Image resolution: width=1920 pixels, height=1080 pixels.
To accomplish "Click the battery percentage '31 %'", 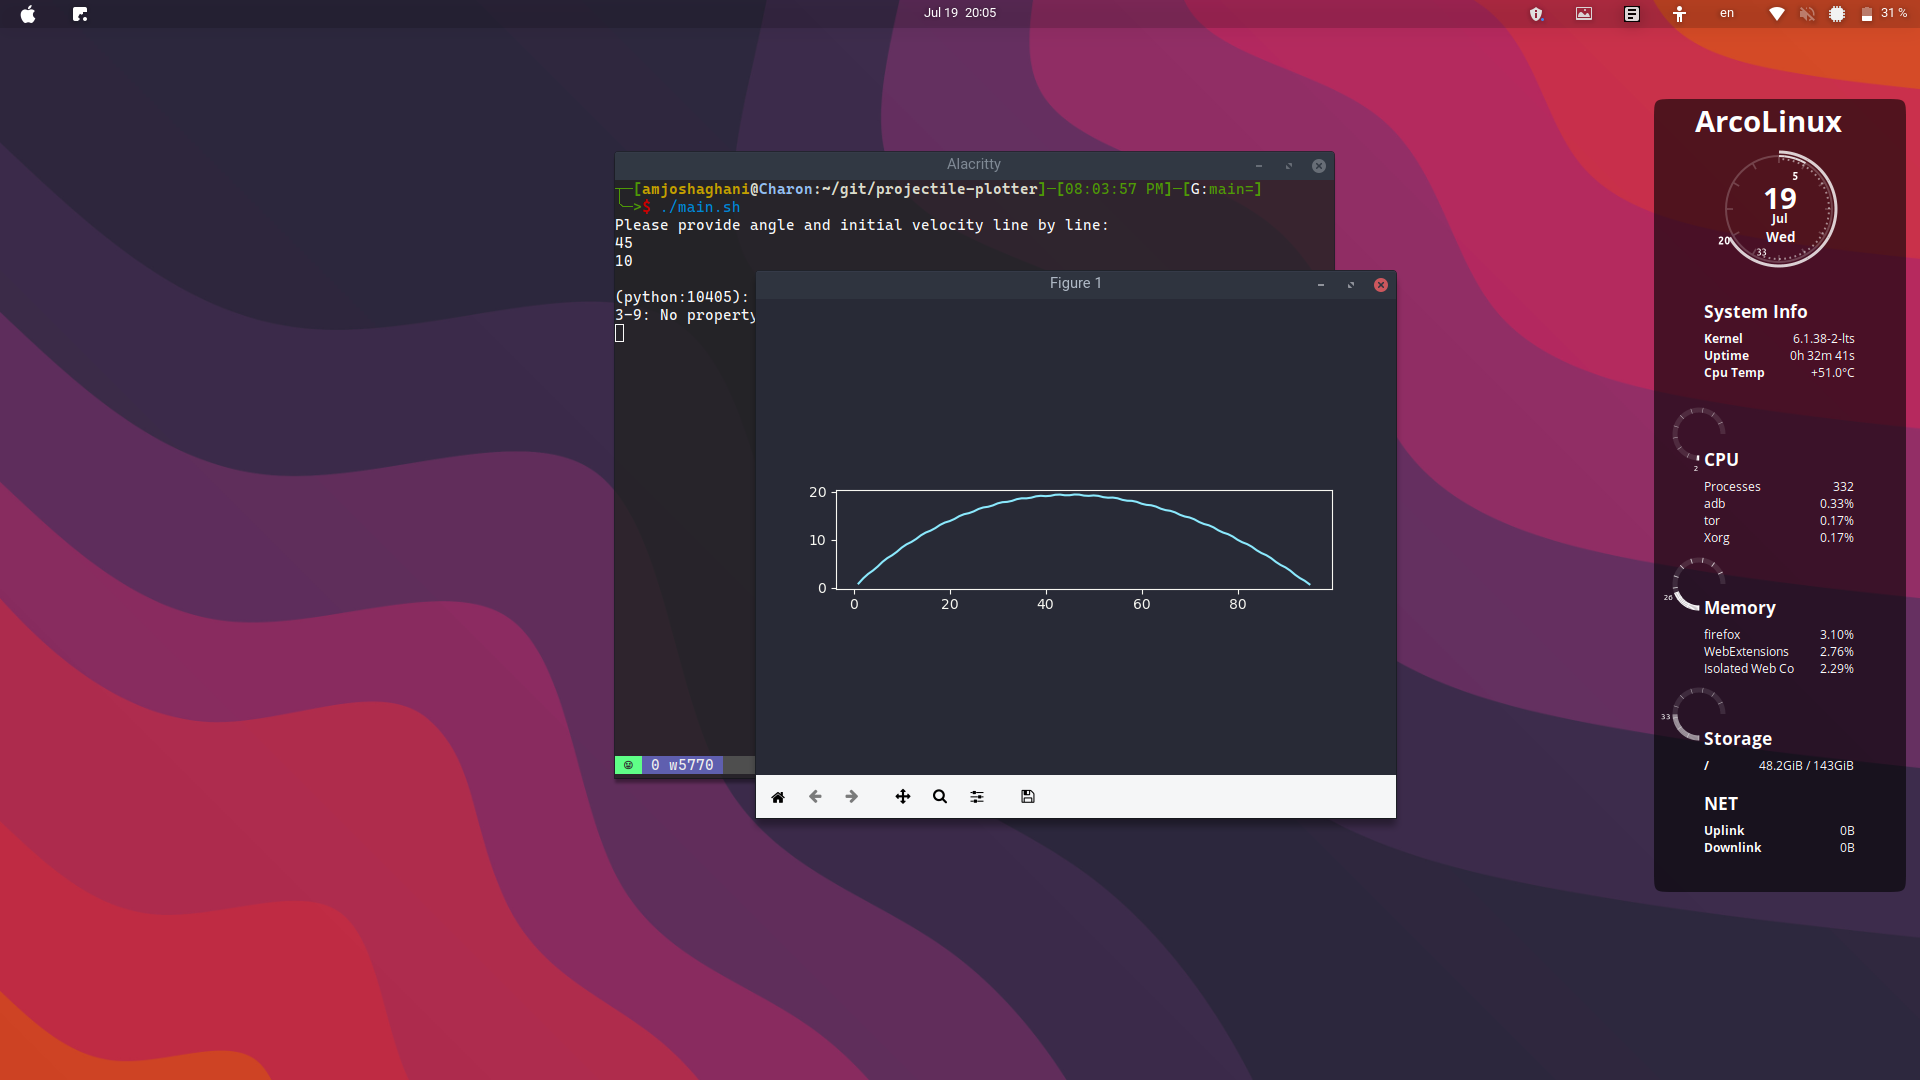I will point(1894,13).
